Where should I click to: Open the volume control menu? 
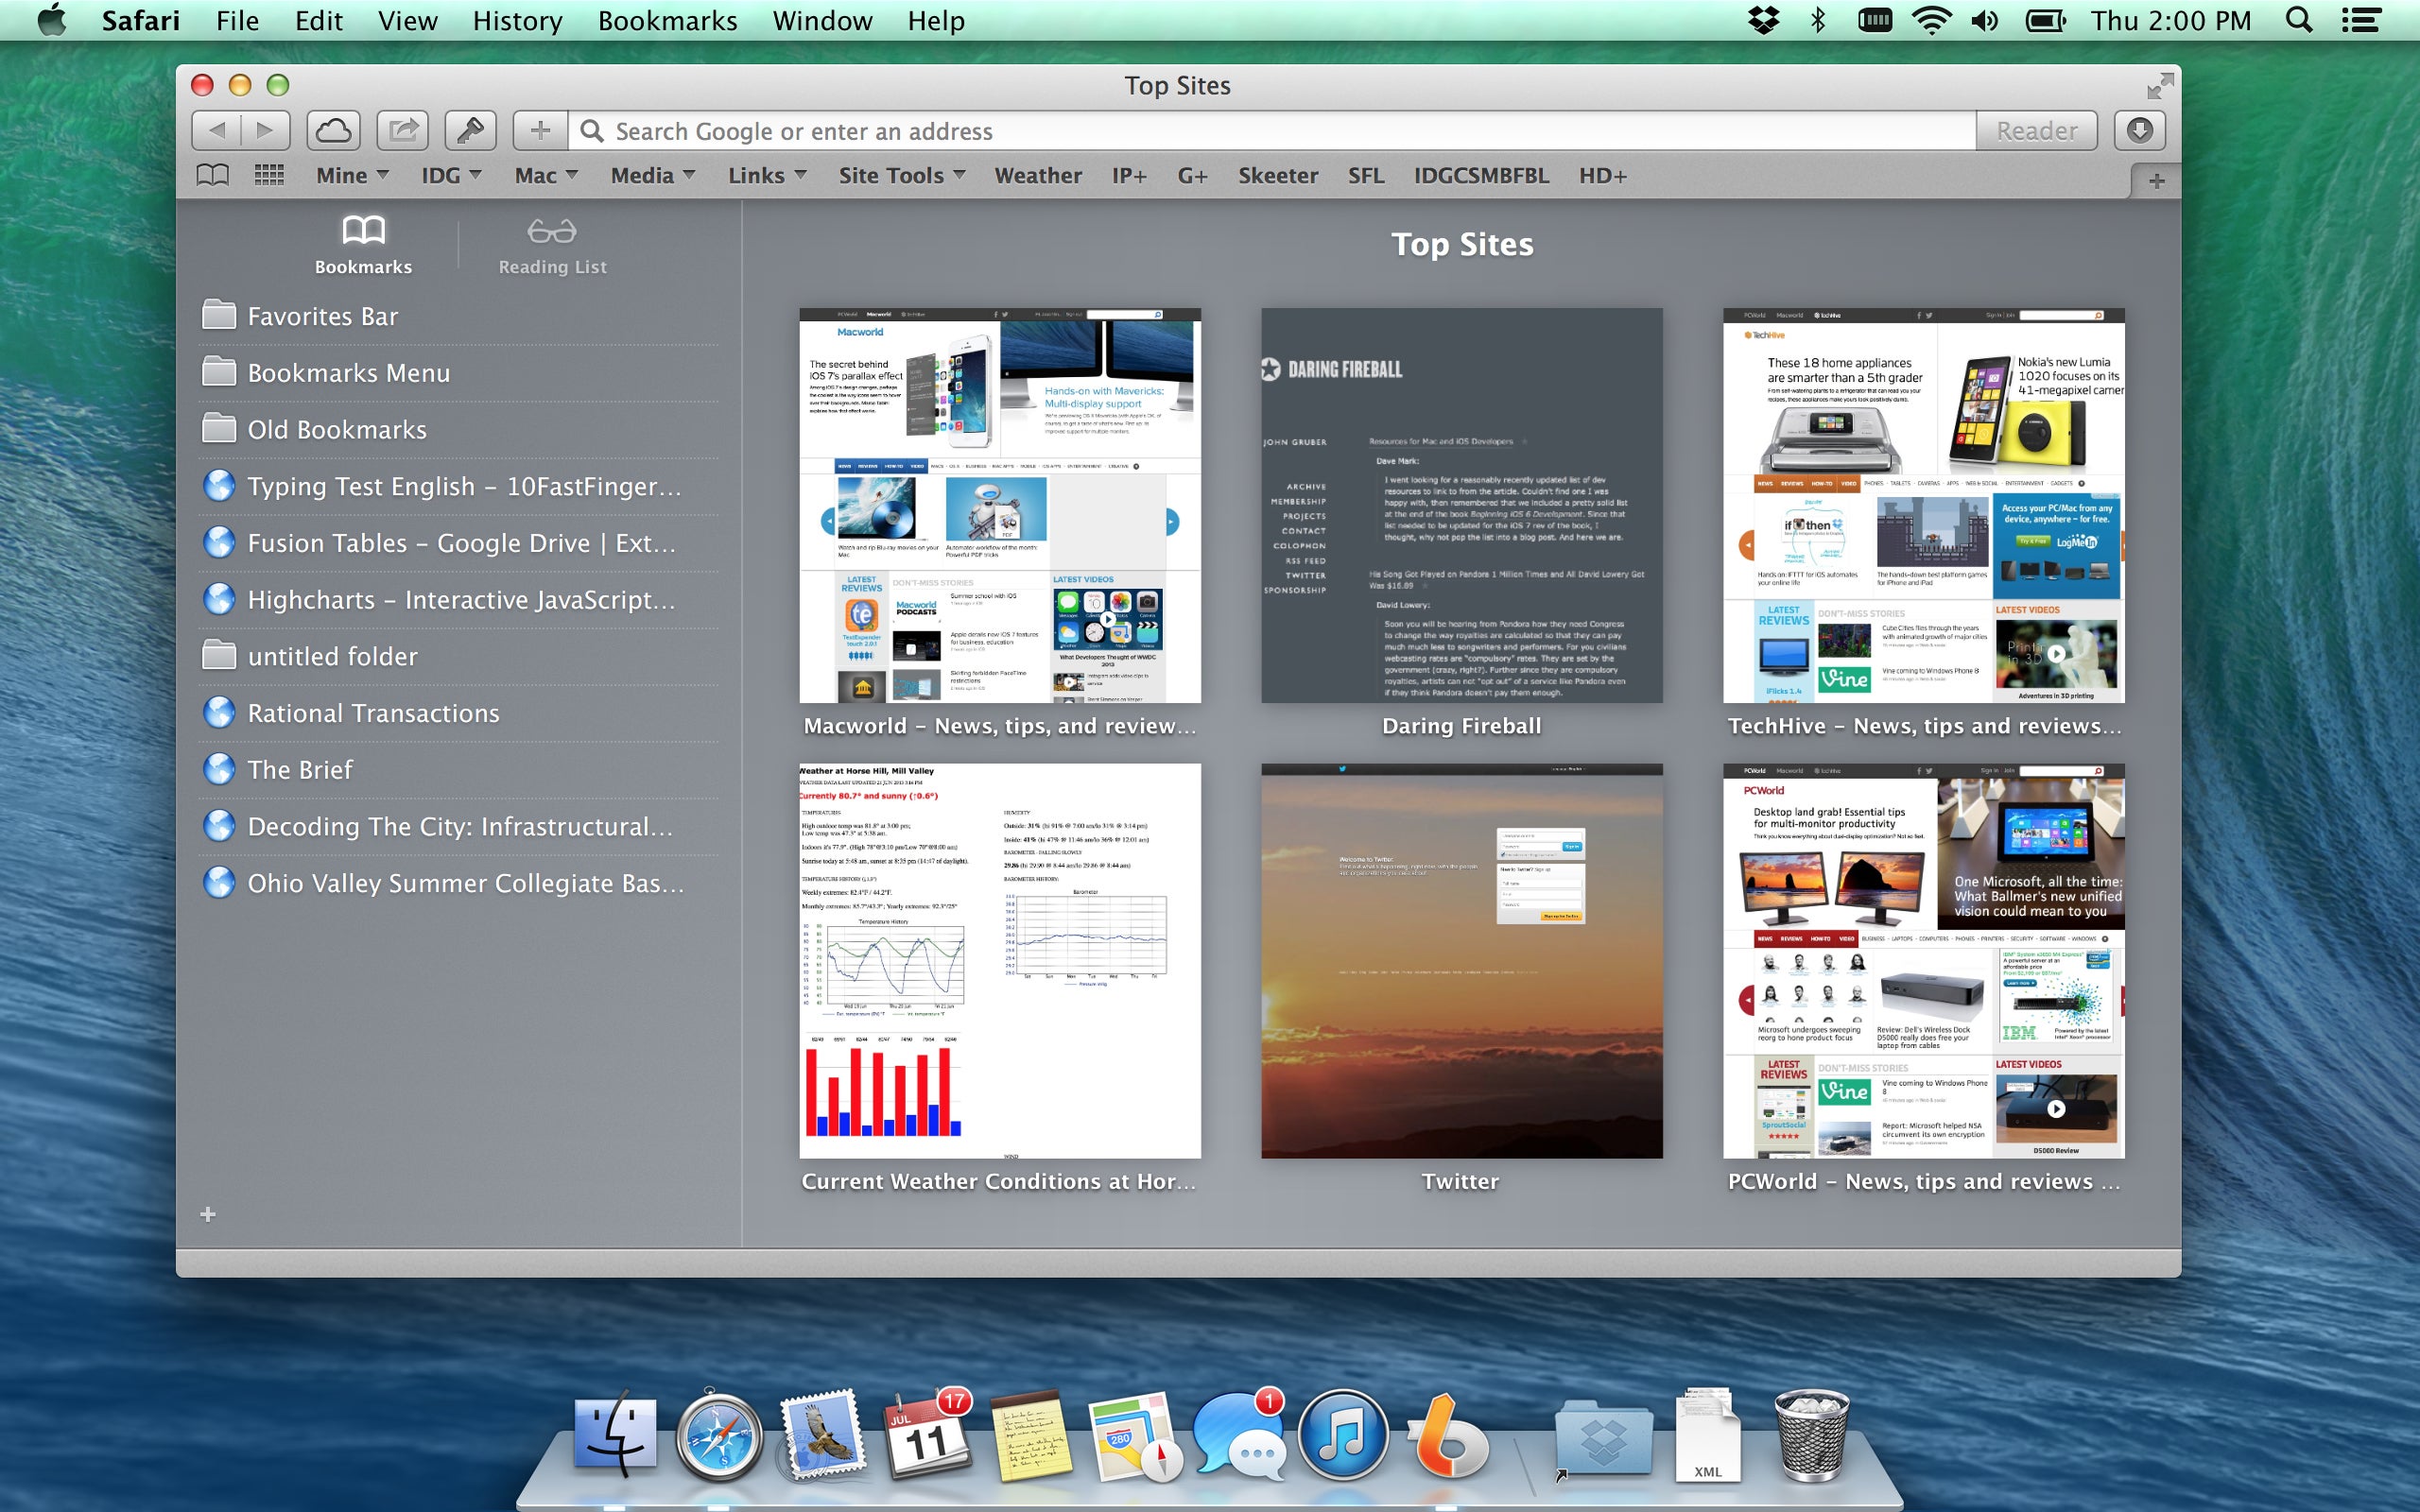point(1984,20)
